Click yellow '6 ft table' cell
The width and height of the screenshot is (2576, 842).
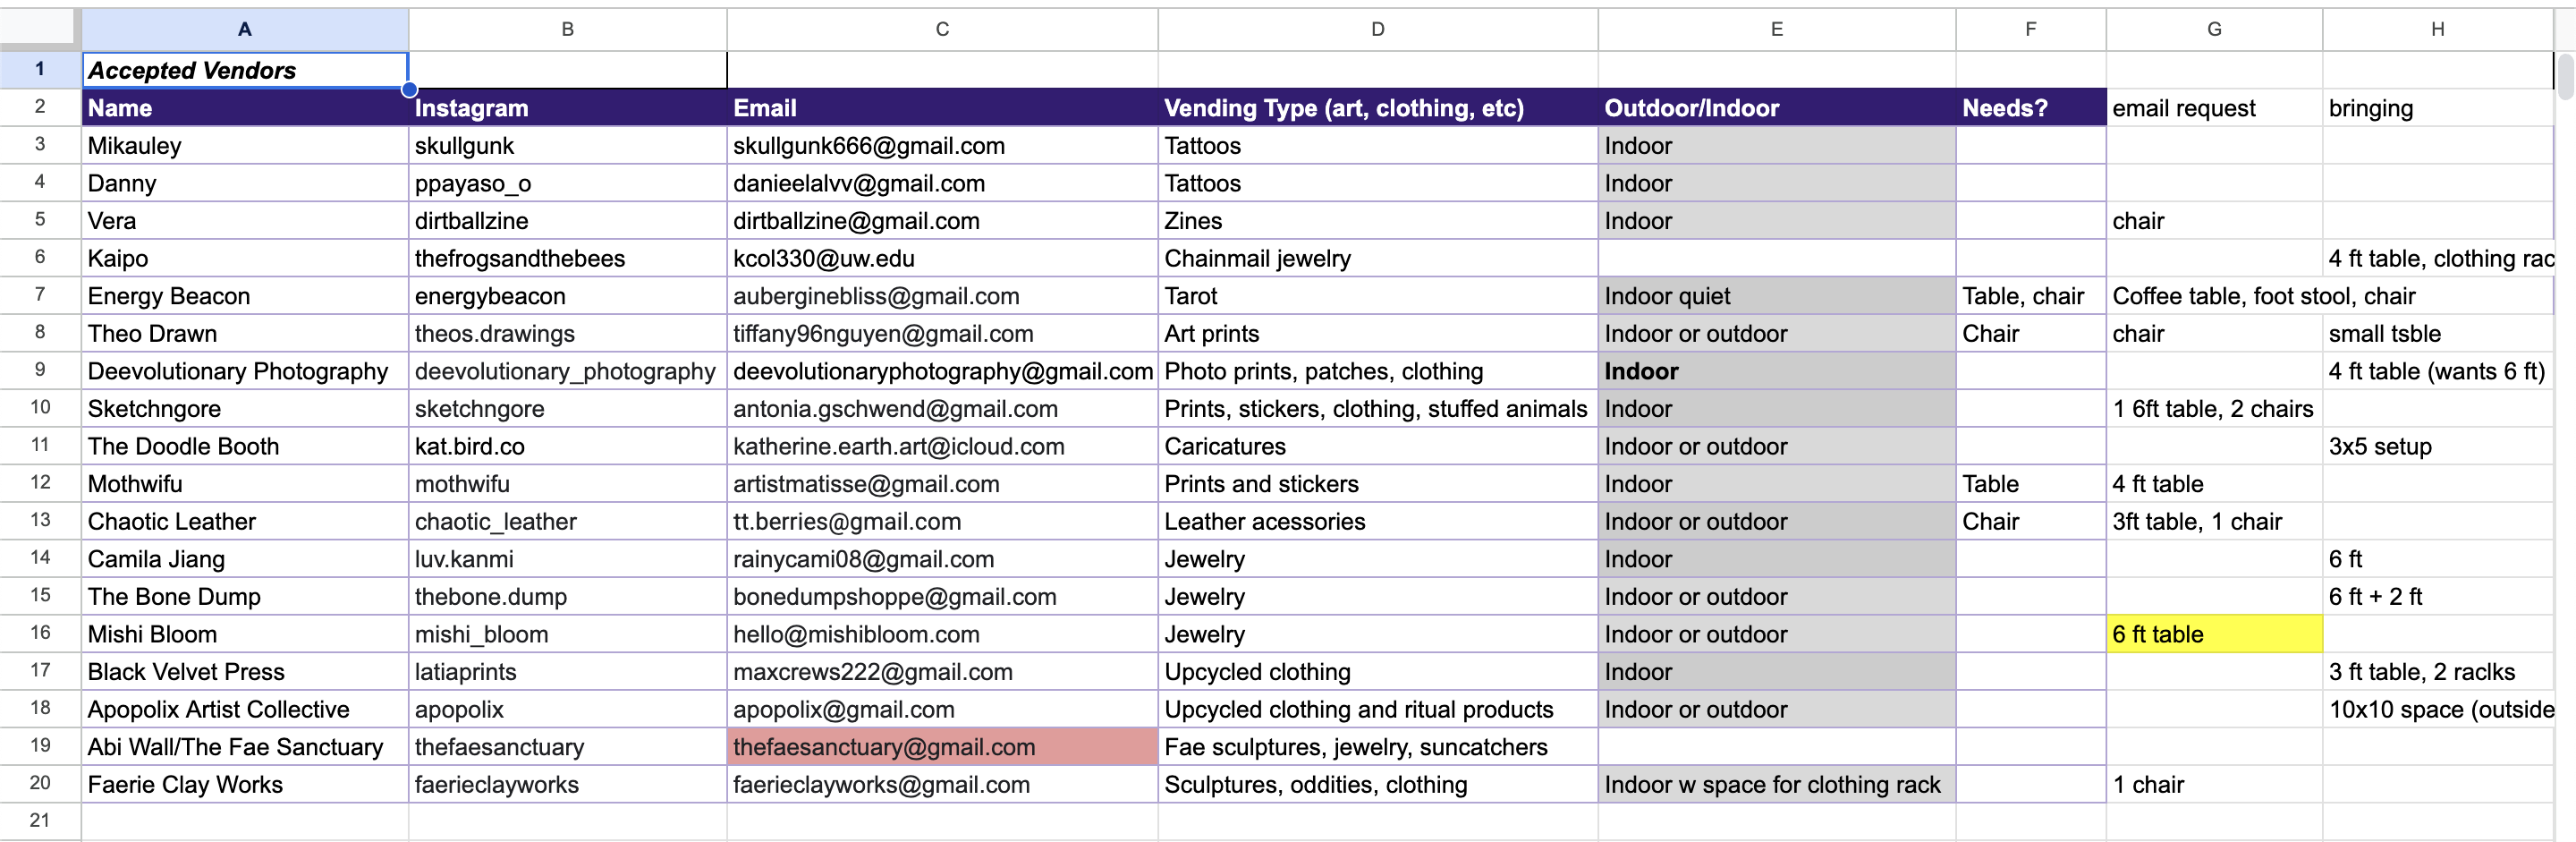(x=2214, y=634)
